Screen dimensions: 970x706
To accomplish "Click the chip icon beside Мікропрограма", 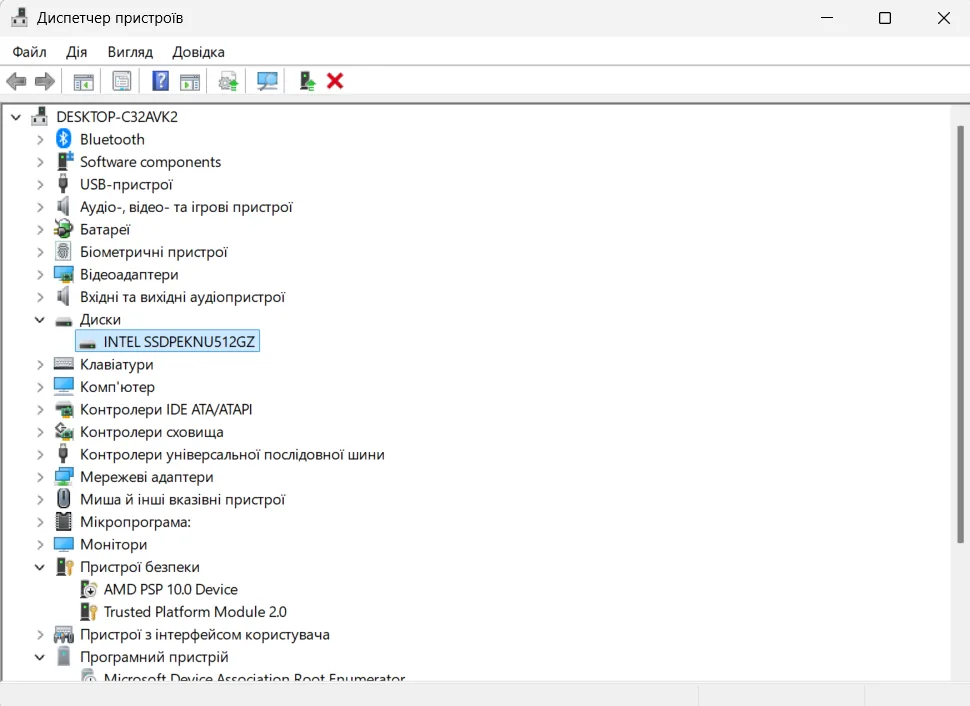I will pyautogui.click(x=64, y=522).
